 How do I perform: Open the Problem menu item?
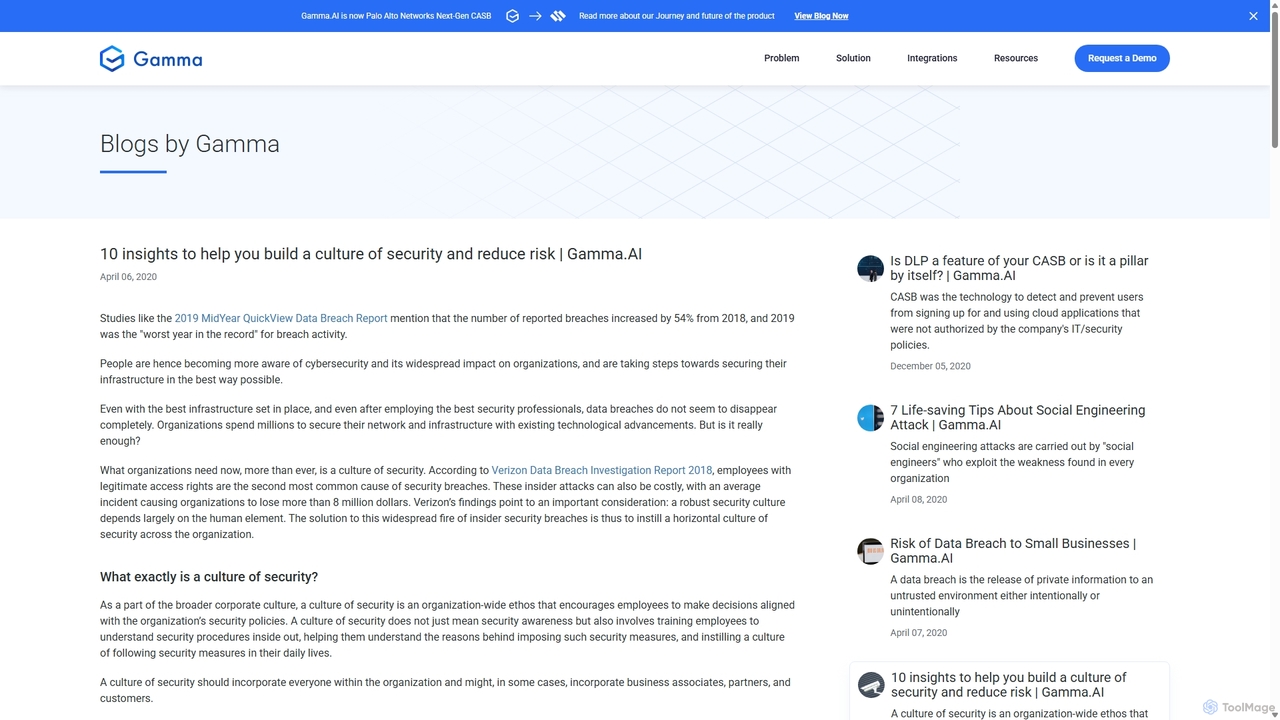click(781, 58)
